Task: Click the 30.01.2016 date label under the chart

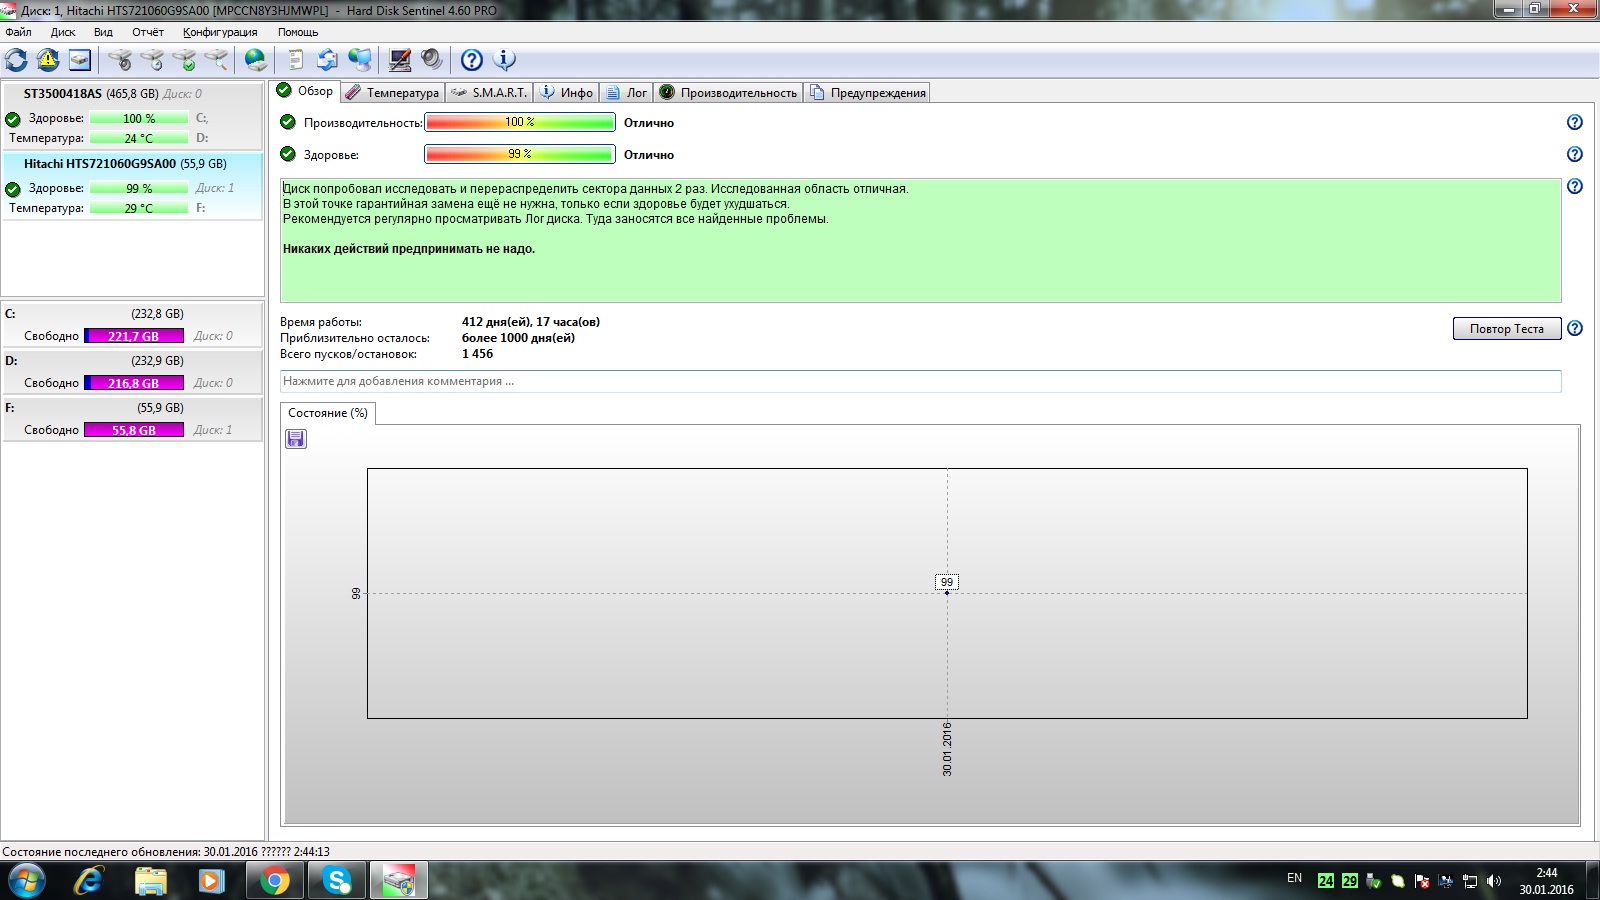Action: (x=947, y=749)
